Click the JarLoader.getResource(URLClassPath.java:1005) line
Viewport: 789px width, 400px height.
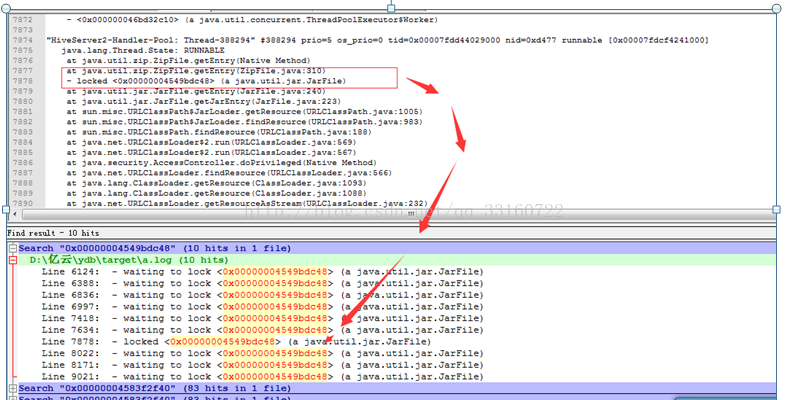click(245, 112)
